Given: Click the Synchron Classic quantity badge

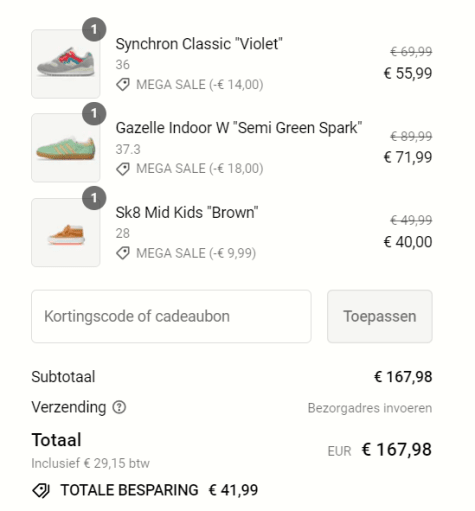Looking at the screenshot, I should point(94,29).
